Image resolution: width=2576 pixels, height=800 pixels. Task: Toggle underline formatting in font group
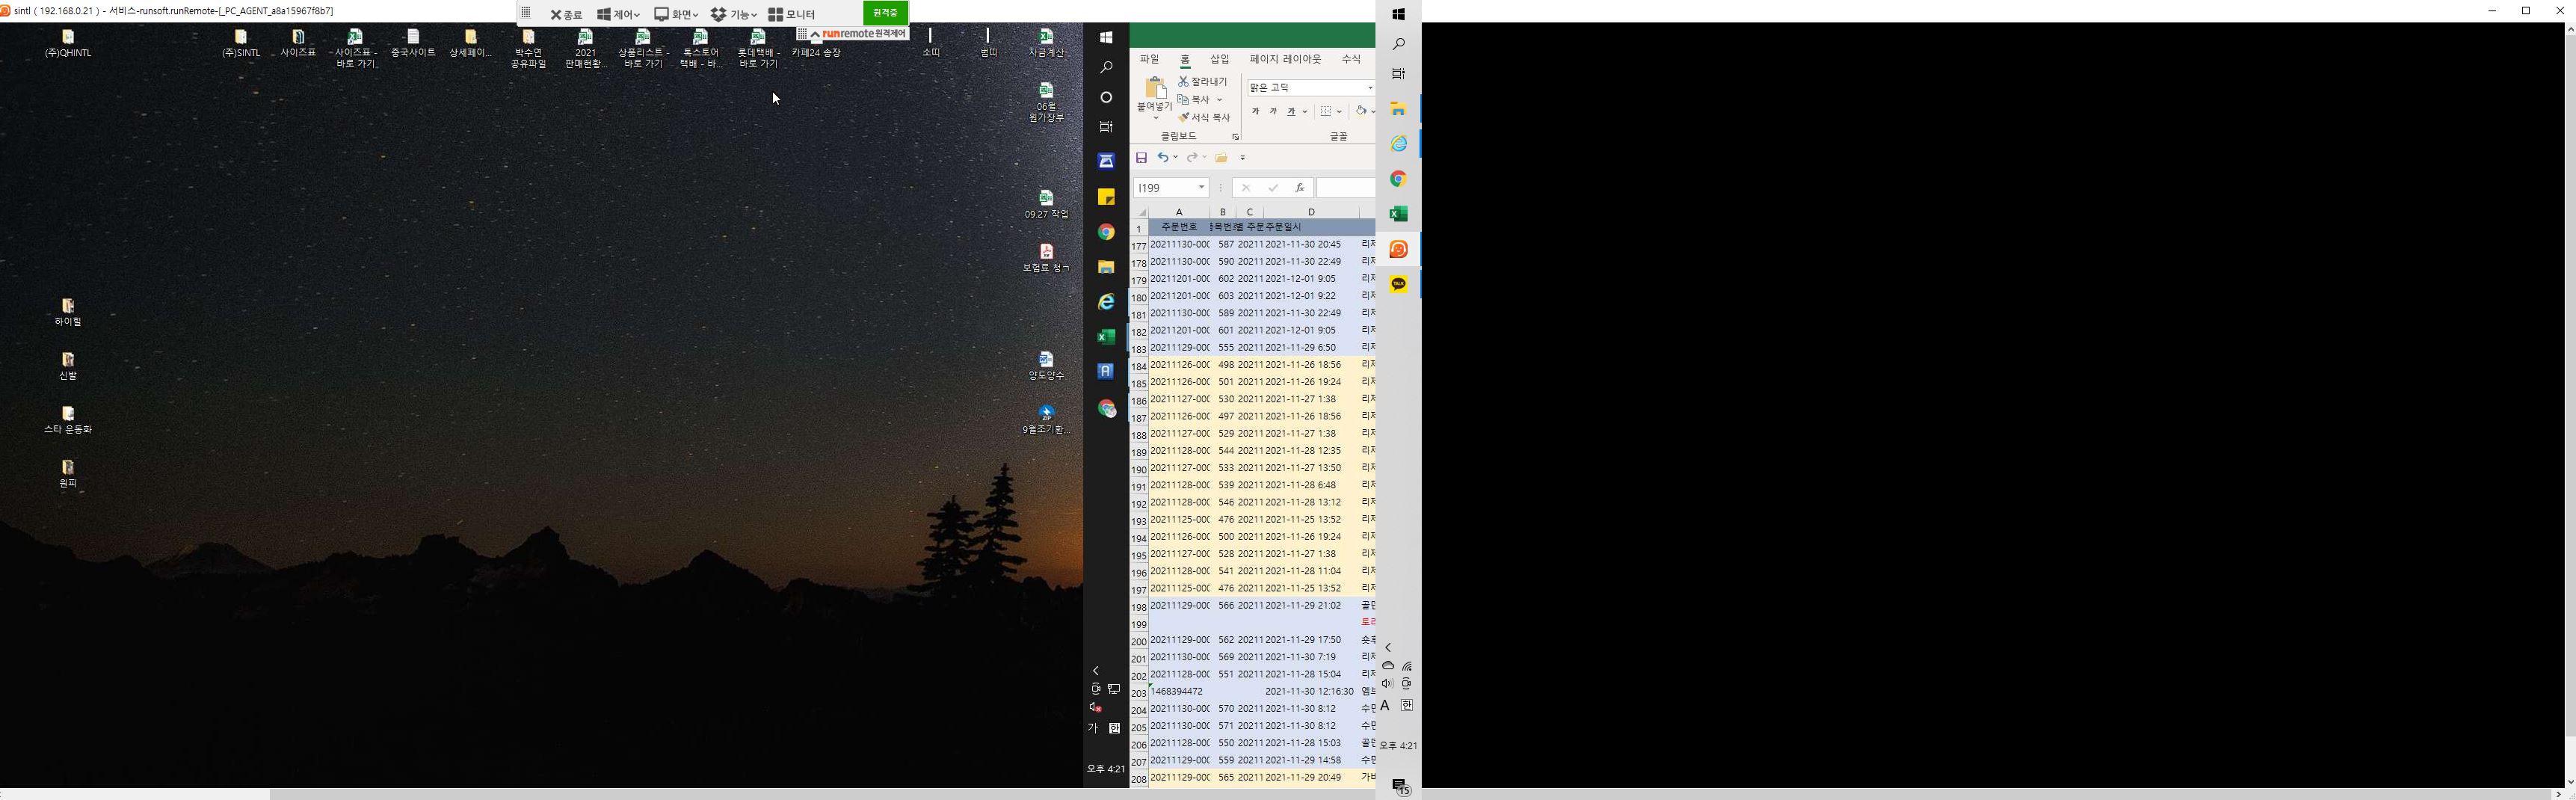(1292, 112)
